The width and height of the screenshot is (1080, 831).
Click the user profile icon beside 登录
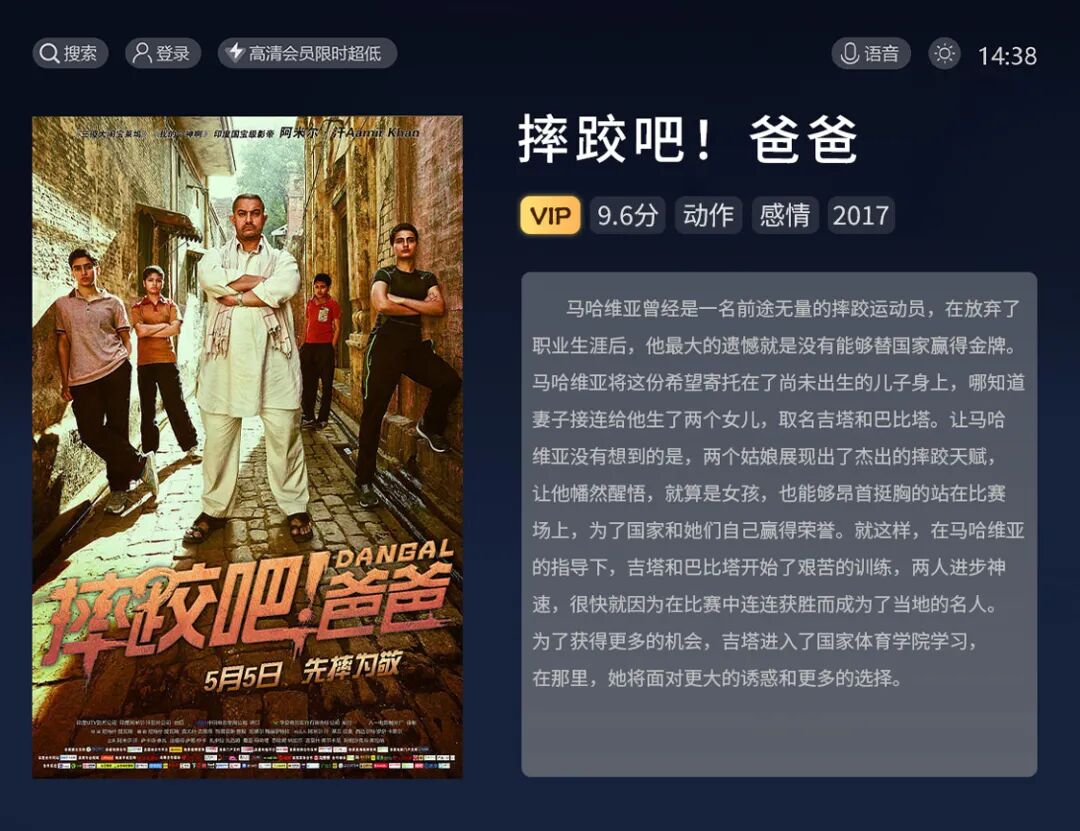(142, 53)
